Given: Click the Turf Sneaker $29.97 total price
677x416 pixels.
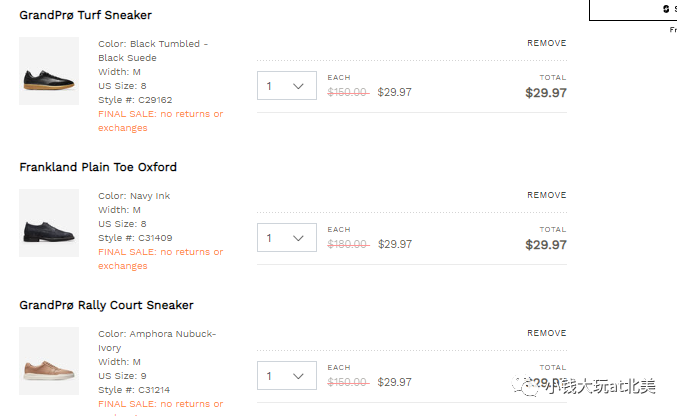Looking at the screenshot, I should 546,93.
